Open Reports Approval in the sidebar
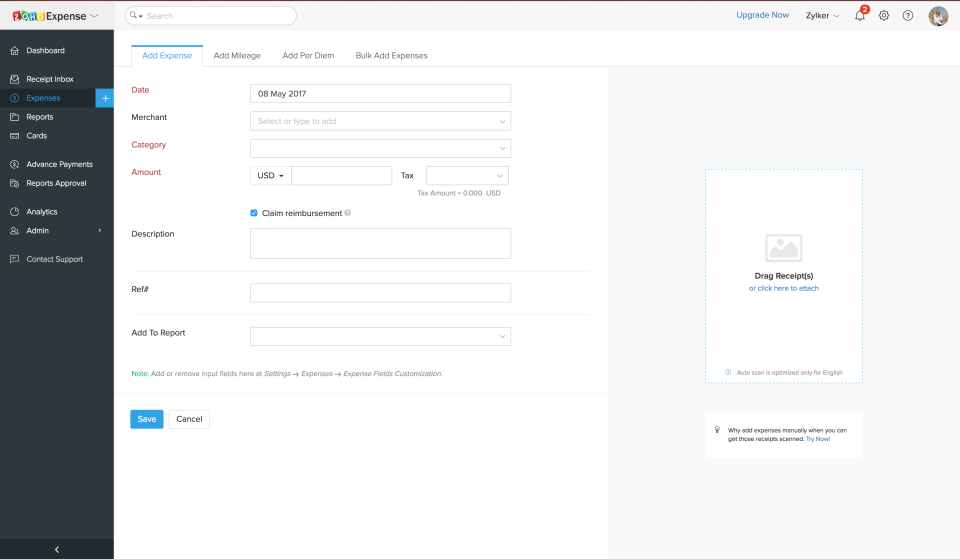The width and height of the screenshot is (960, 559). pos(57,183)
